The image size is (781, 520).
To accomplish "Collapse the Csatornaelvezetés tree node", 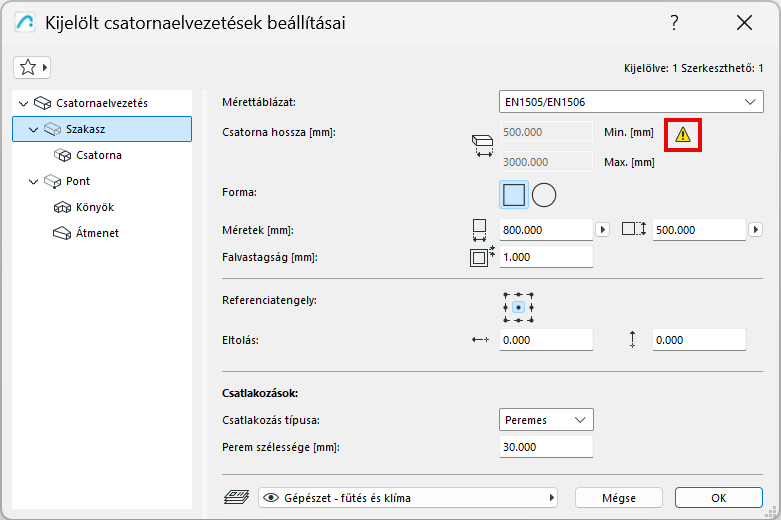I will [x=23, y=103].
